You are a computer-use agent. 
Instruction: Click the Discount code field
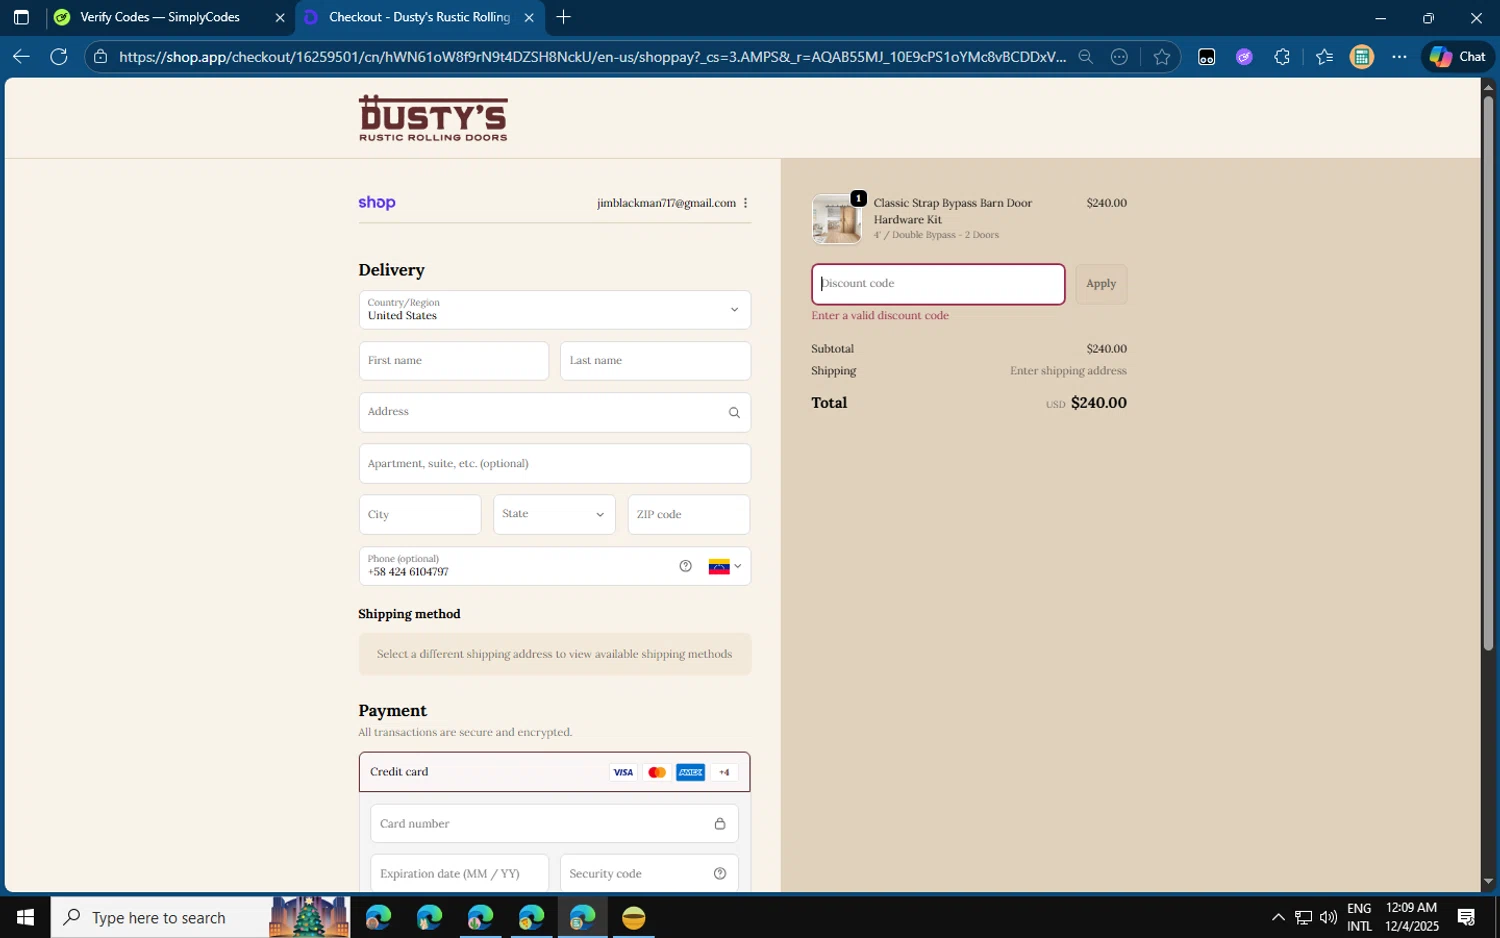pos(938,284)
